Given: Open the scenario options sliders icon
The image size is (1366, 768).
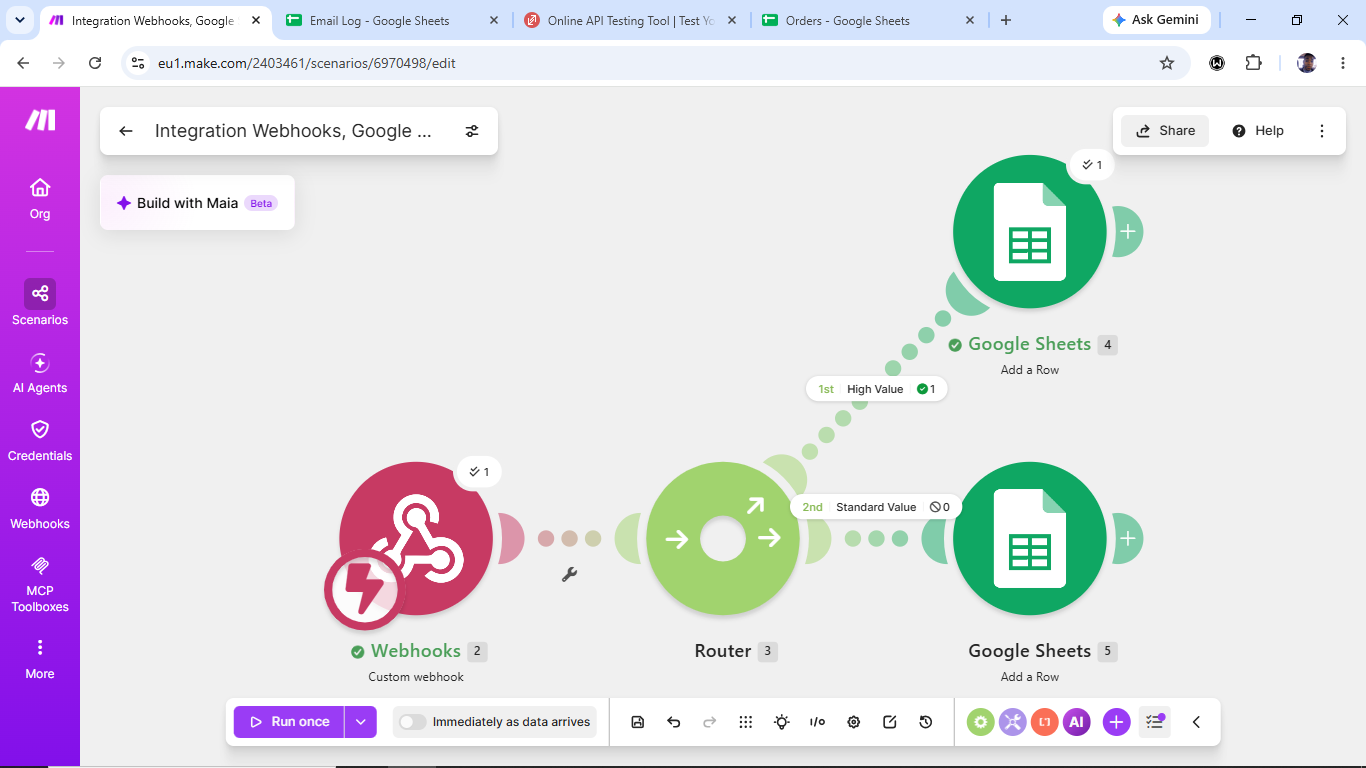Looking at the screenshot, I should coord(472,131).
